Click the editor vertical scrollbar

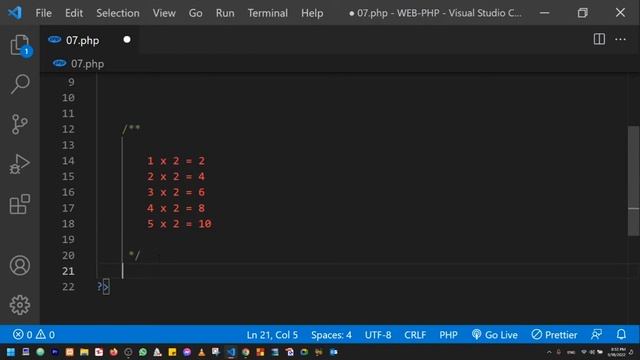pos(633,181)
